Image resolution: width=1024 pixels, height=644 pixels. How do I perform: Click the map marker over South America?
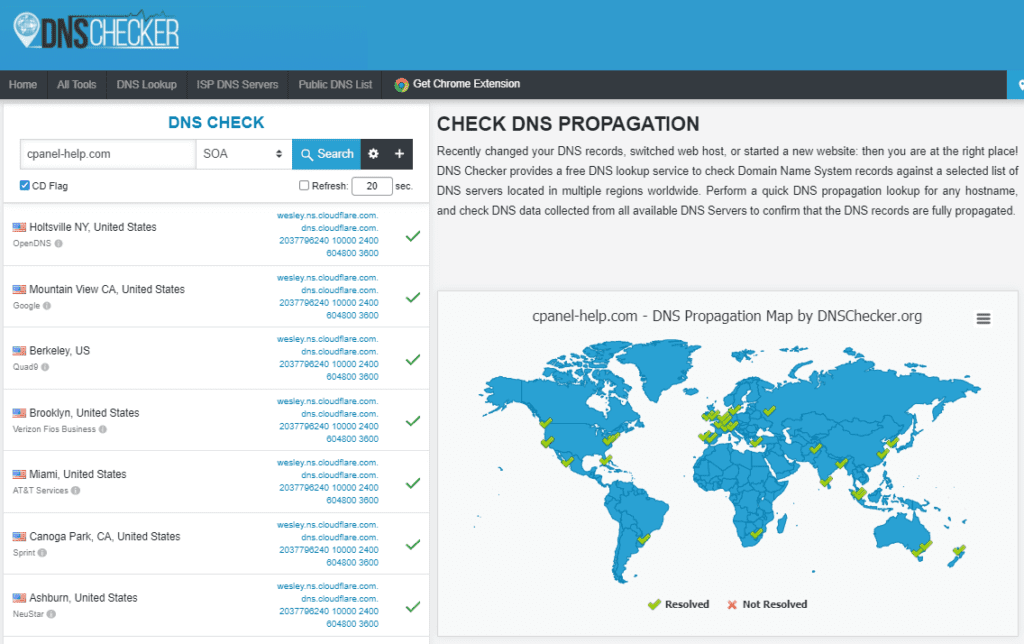click(644, 539)
